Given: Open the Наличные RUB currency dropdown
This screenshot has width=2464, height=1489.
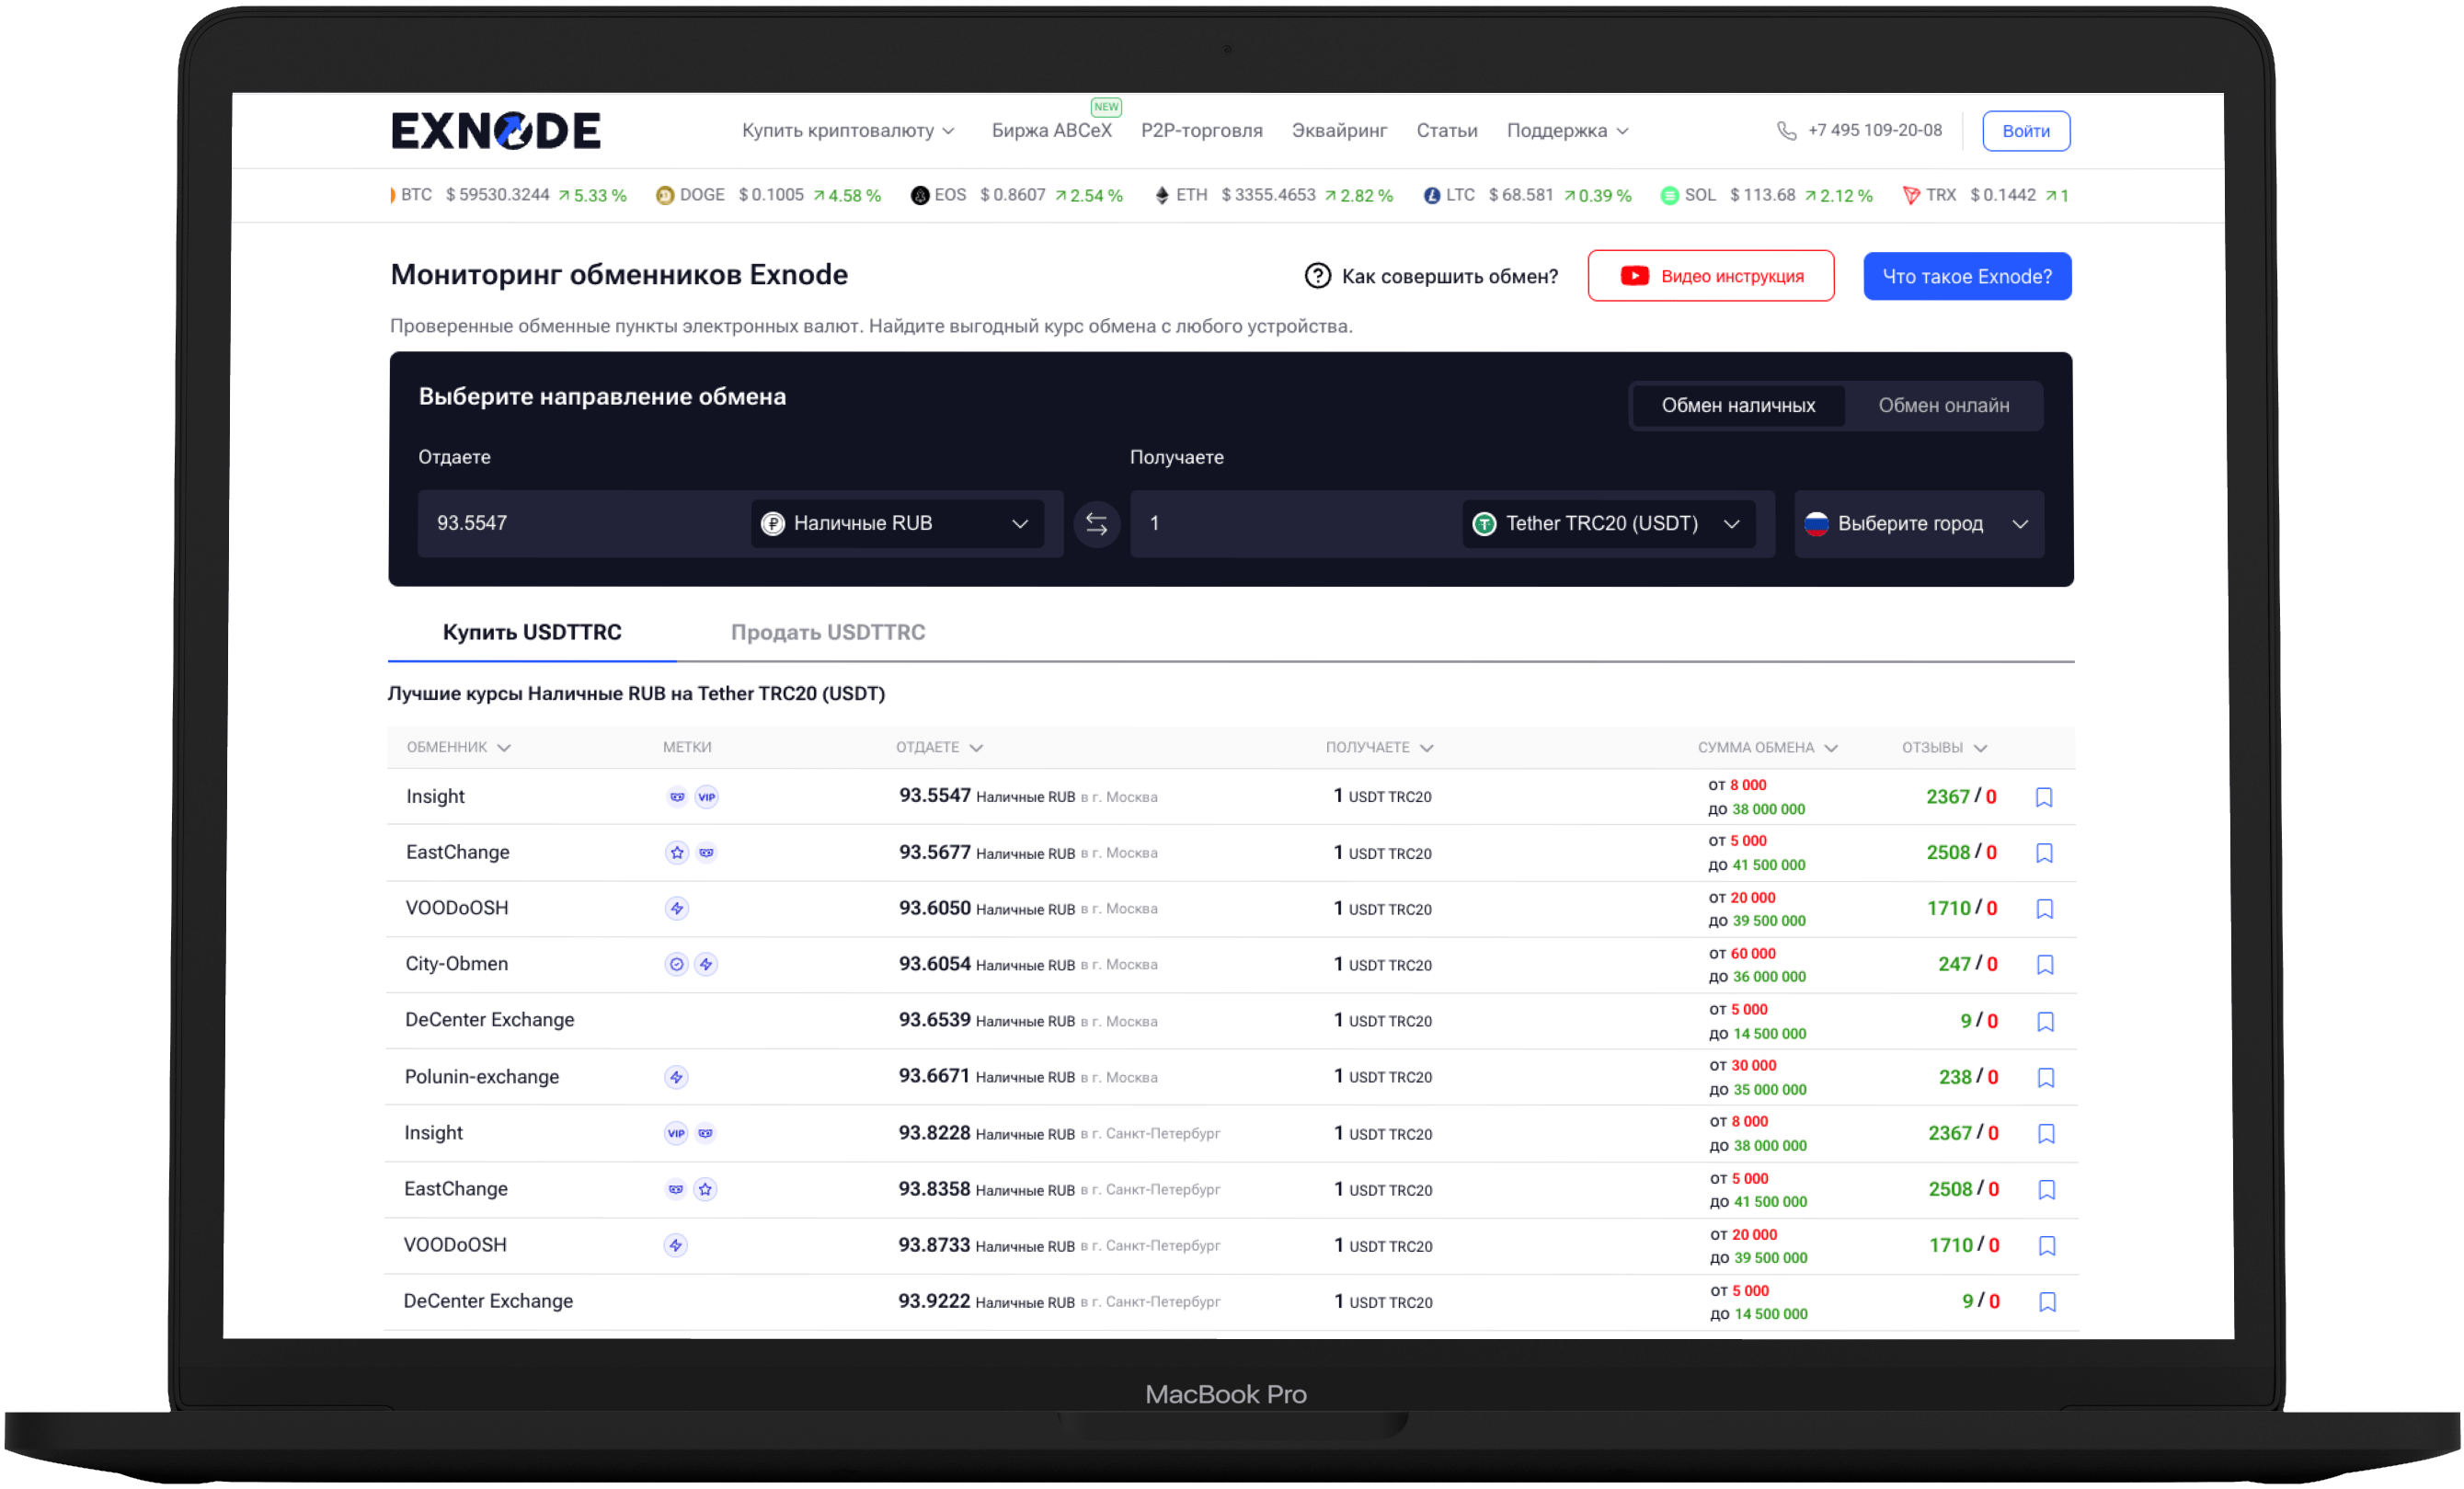Looking at the screenshot, I should point(897,524).
